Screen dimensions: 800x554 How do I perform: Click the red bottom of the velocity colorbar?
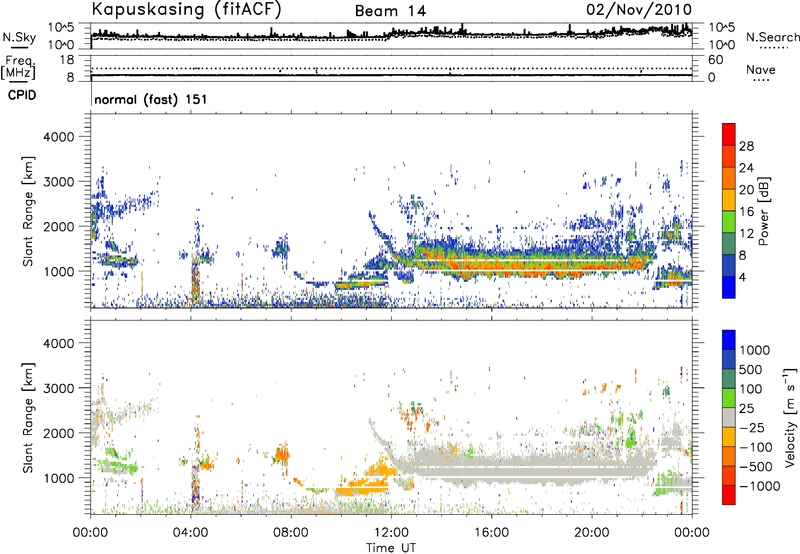click(729, 495)
